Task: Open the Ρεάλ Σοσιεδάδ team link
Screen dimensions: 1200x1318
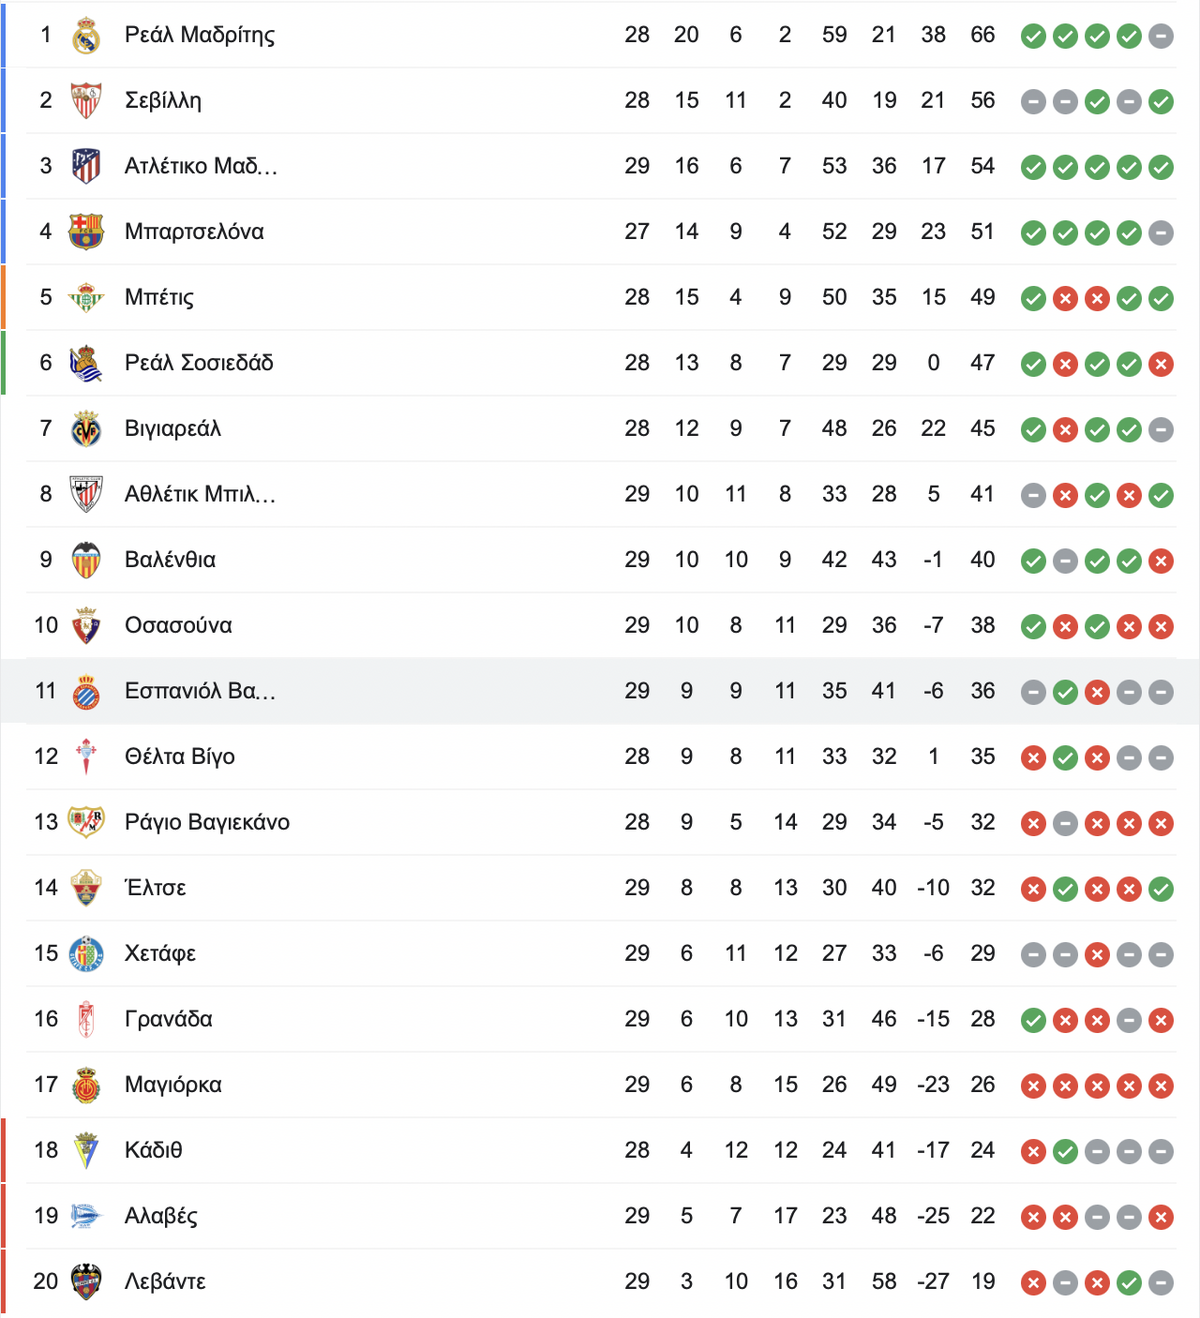Action: click(x=199, y=363)
